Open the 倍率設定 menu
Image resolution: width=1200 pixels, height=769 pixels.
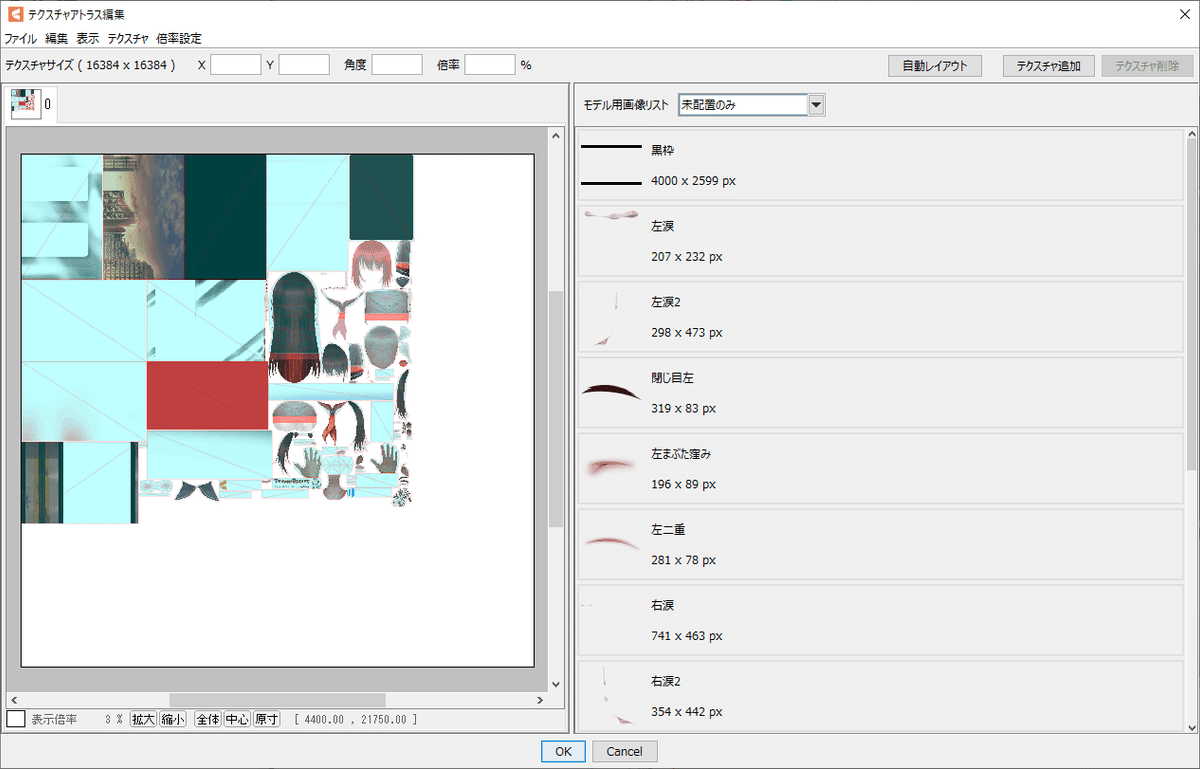click(x=179, y=39)
